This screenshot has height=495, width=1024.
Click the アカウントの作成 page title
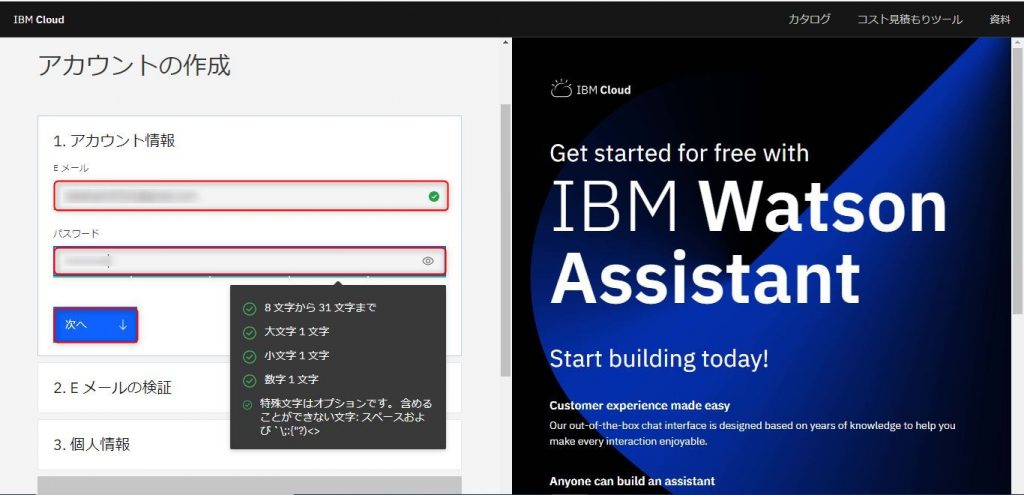(135, 65)
